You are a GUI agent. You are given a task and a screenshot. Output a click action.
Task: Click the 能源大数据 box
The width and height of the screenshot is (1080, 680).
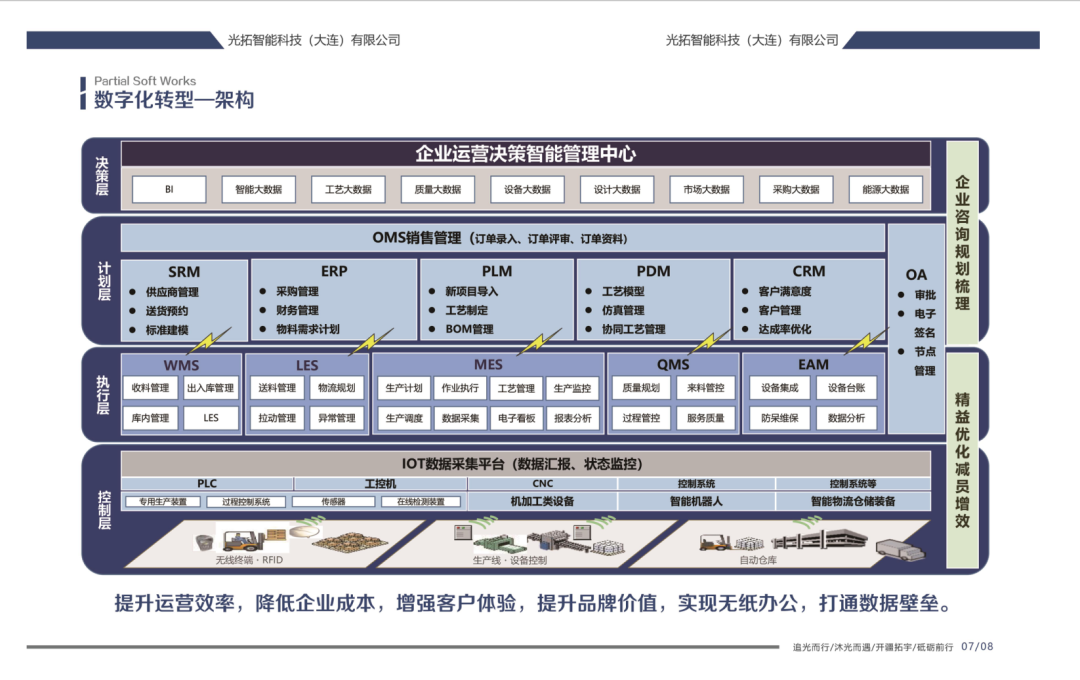[886, 189]
